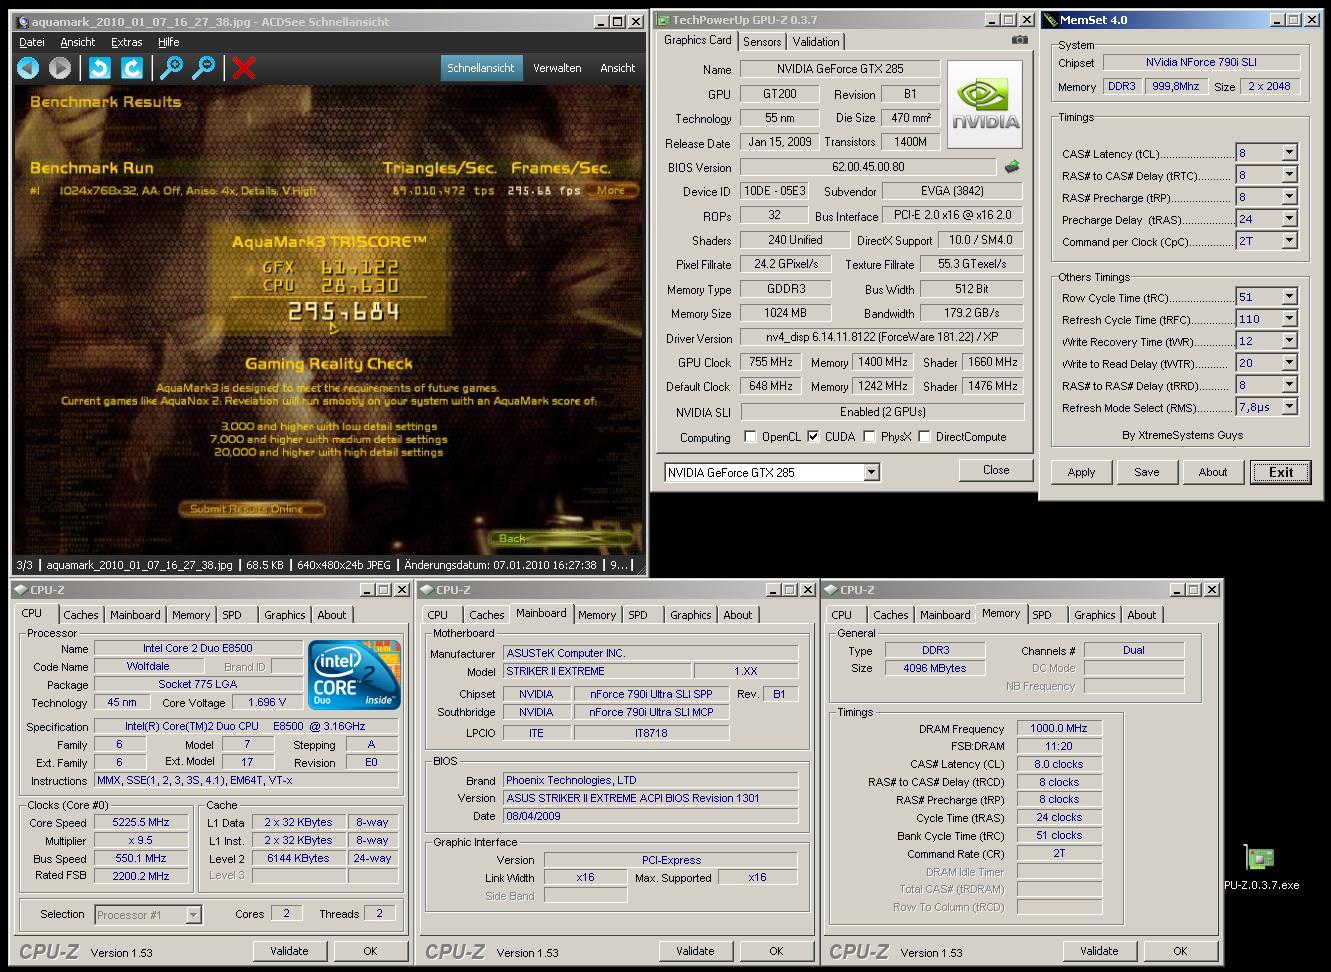1331x972 pixels.
Task: Delete image with red X icon
Action: [x=244, y=67]
